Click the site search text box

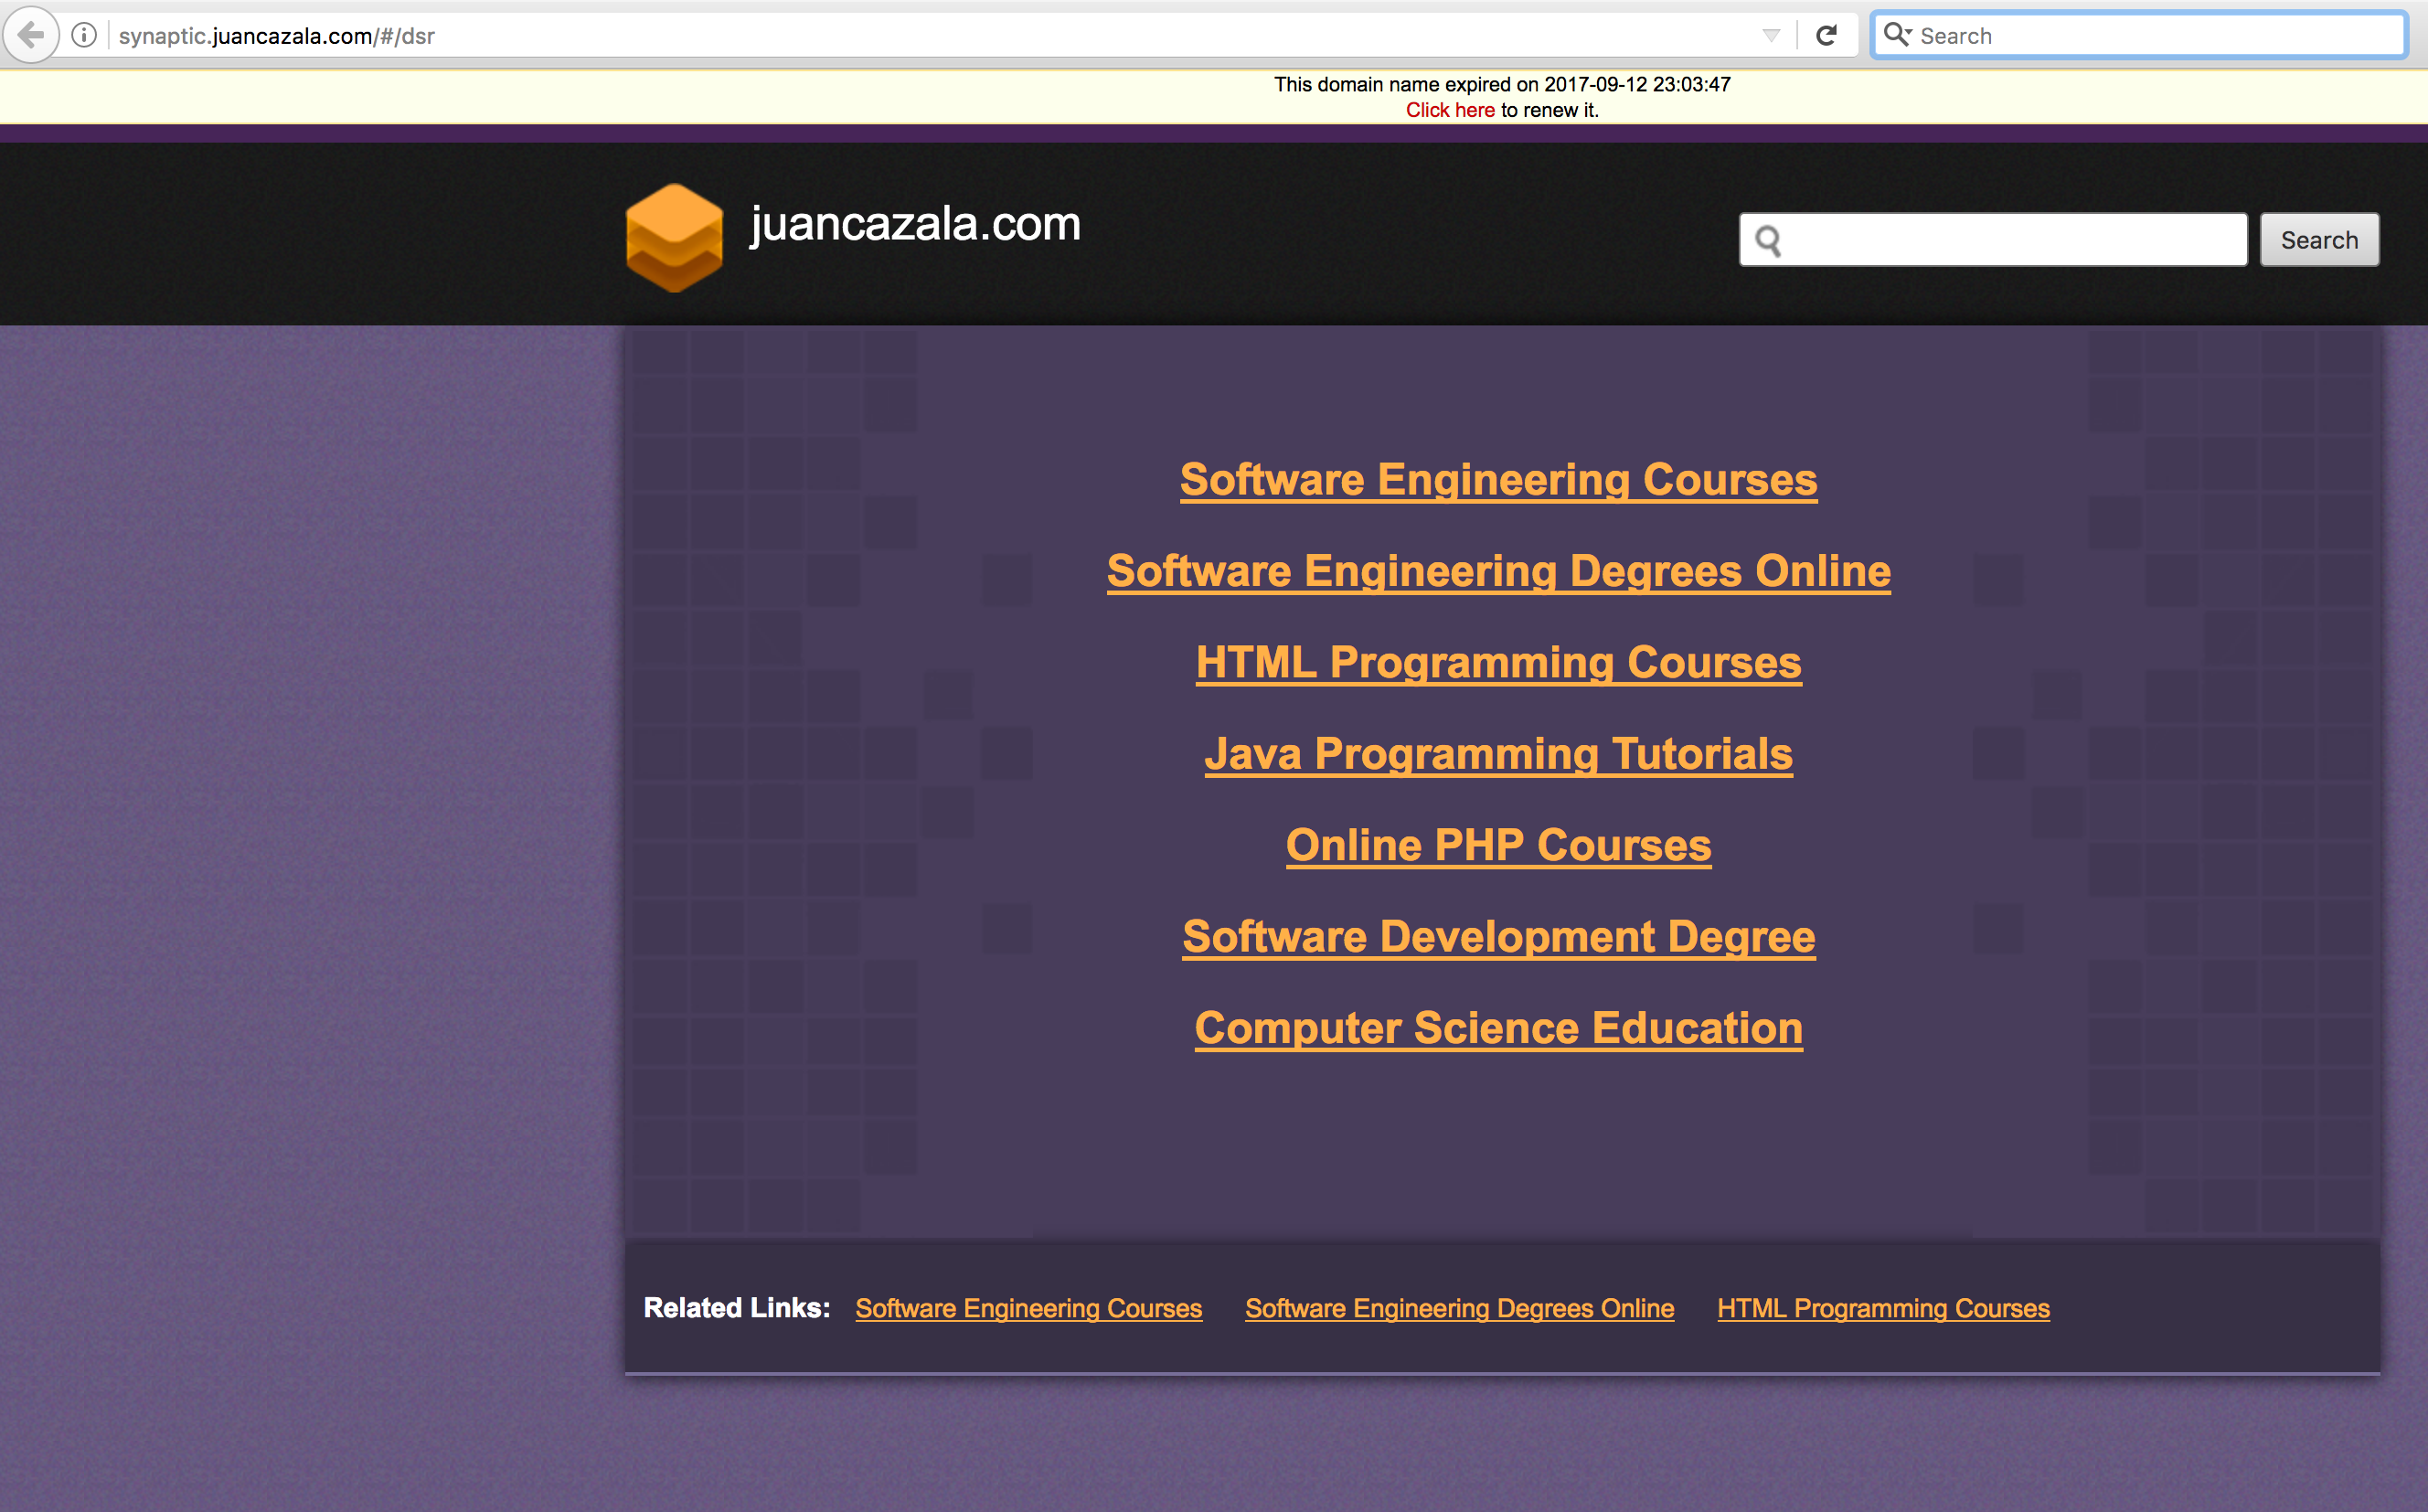(2010, 240)
